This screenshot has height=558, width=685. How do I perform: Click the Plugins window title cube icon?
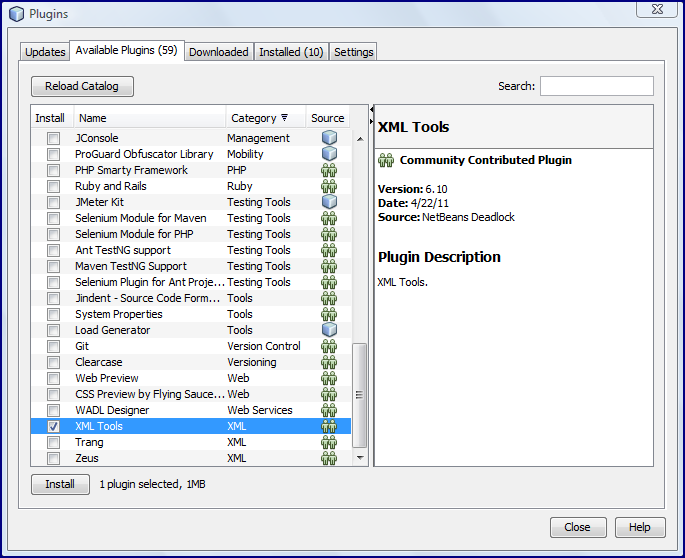click(16, 14)
